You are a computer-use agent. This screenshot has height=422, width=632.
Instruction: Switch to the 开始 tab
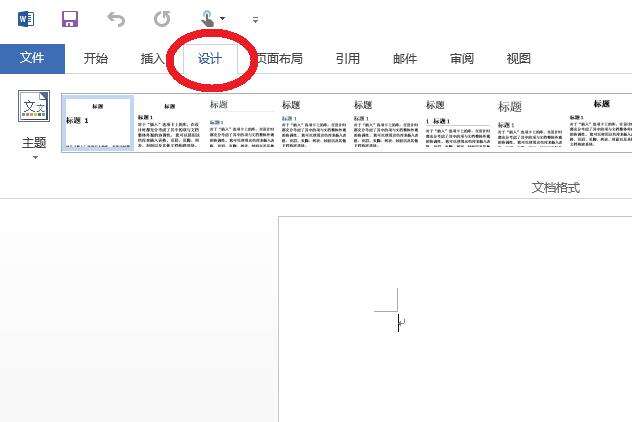tap(96, 58)
